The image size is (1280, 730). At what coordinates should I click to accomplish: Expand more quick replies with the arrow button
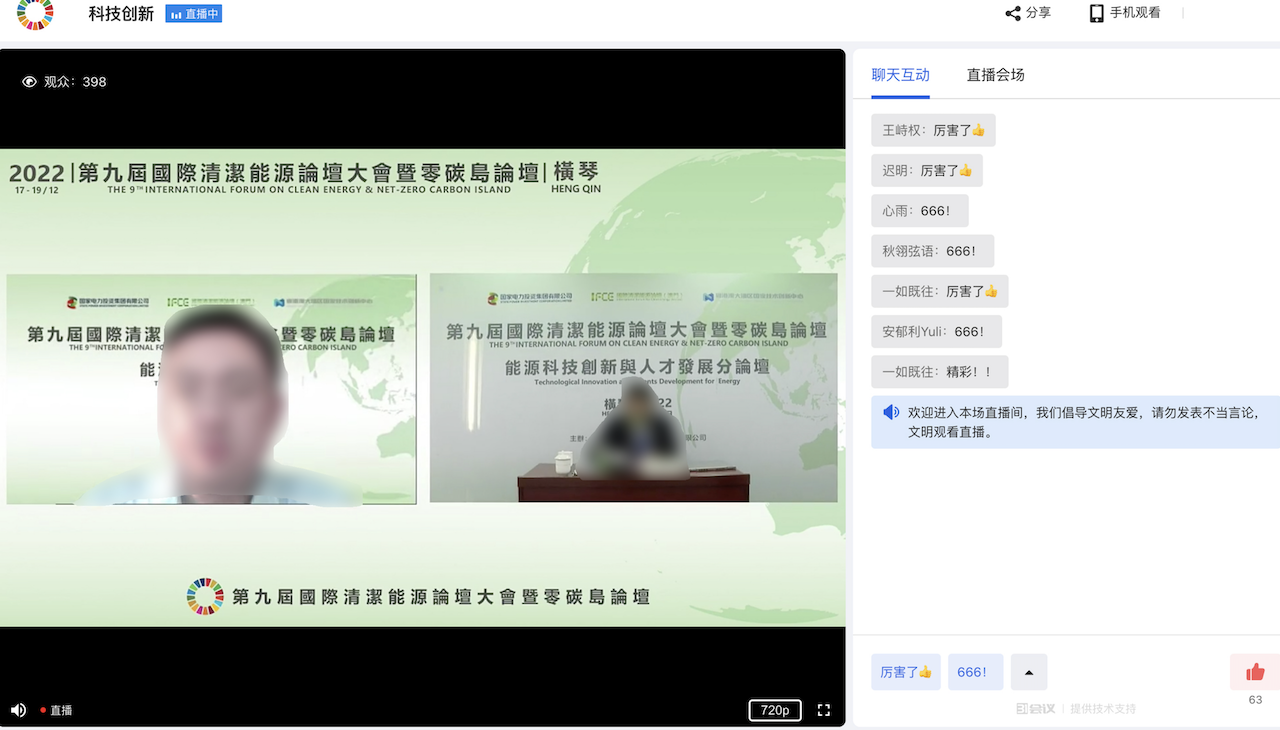point(1029,672)
